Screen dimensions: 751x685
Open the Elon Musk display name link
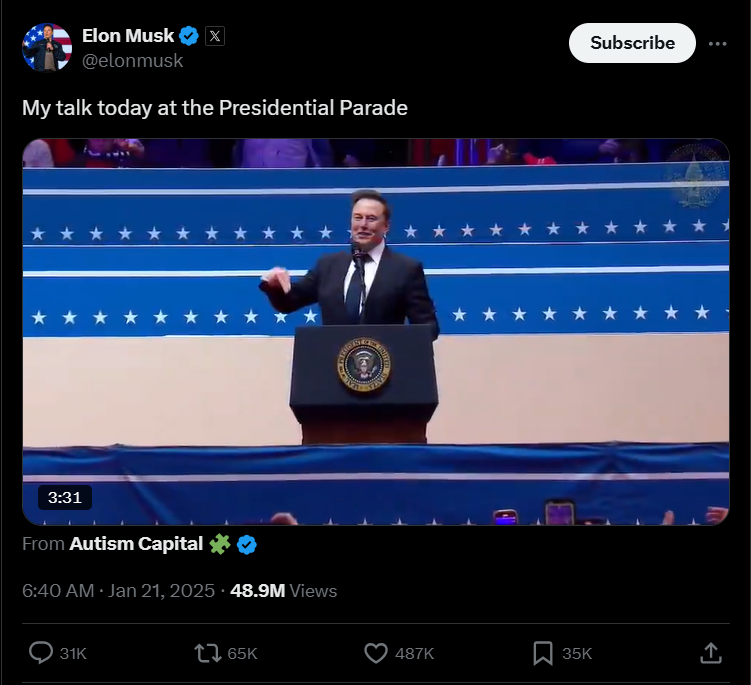coord(126,36)
